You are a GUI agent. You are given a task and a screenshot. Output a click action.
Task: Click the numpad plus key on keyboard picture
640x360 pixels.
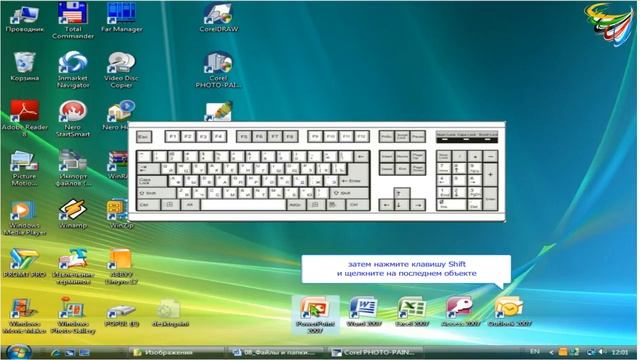[490, 174]
